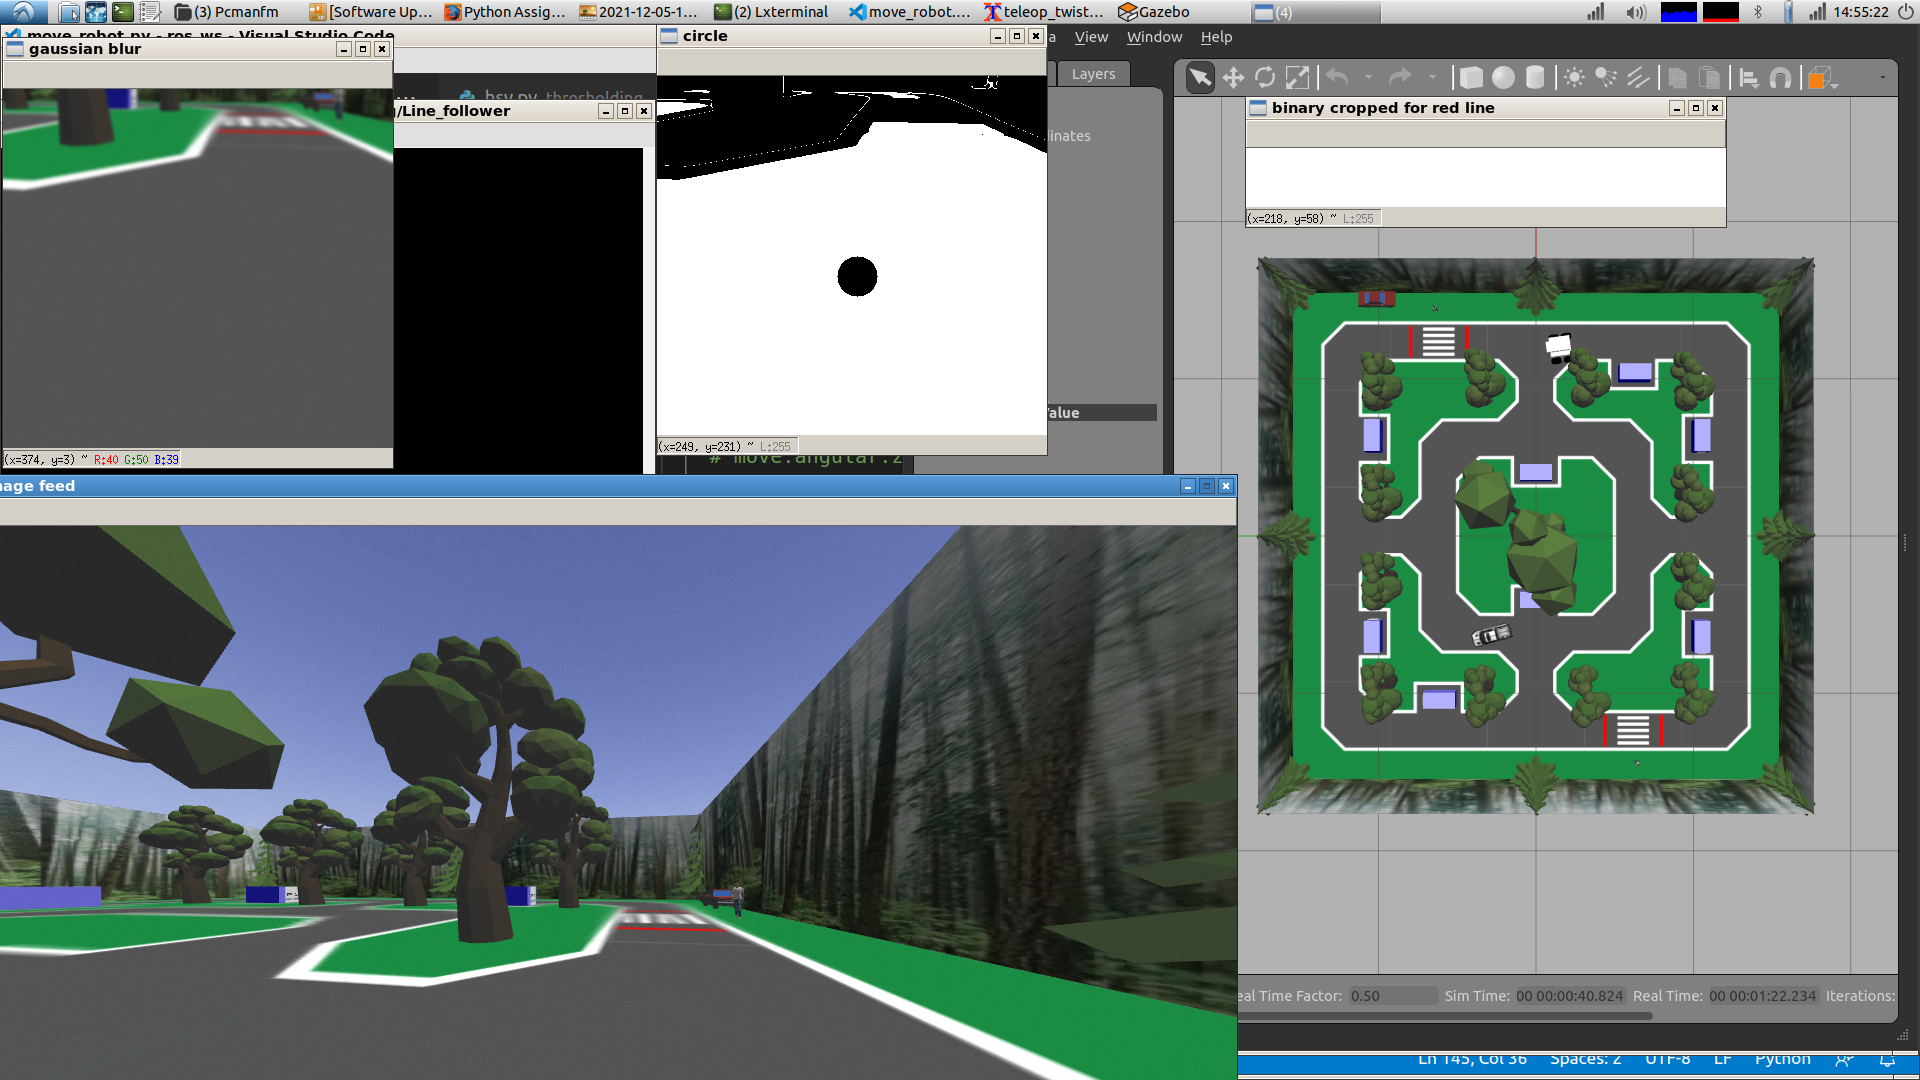Open the undo history dropdown arrow

pos(1368,78)
